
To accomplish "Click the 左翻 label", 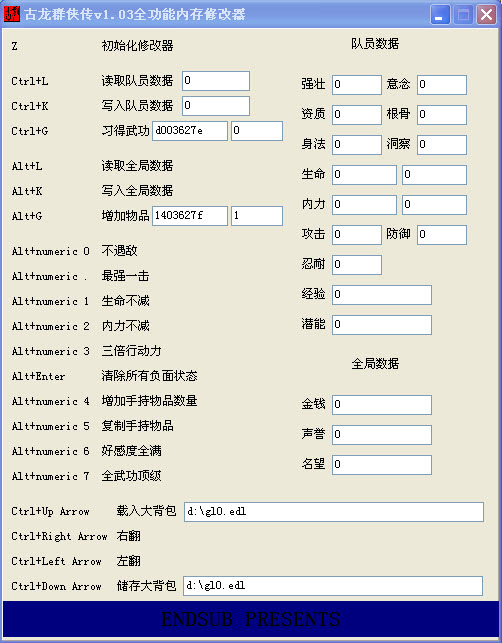I will (128, 561).
